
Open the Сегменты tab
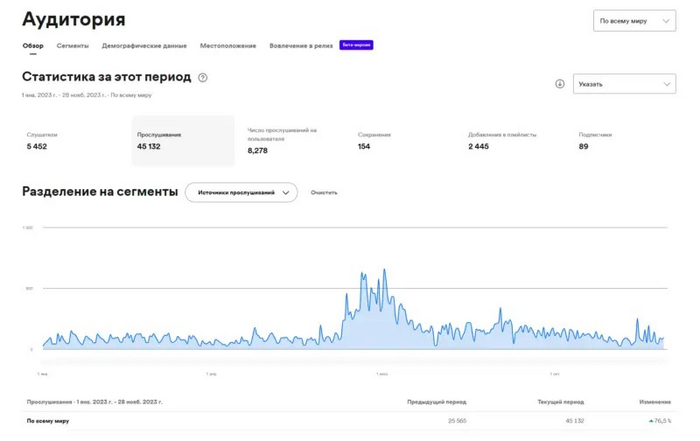pos(72,46)
